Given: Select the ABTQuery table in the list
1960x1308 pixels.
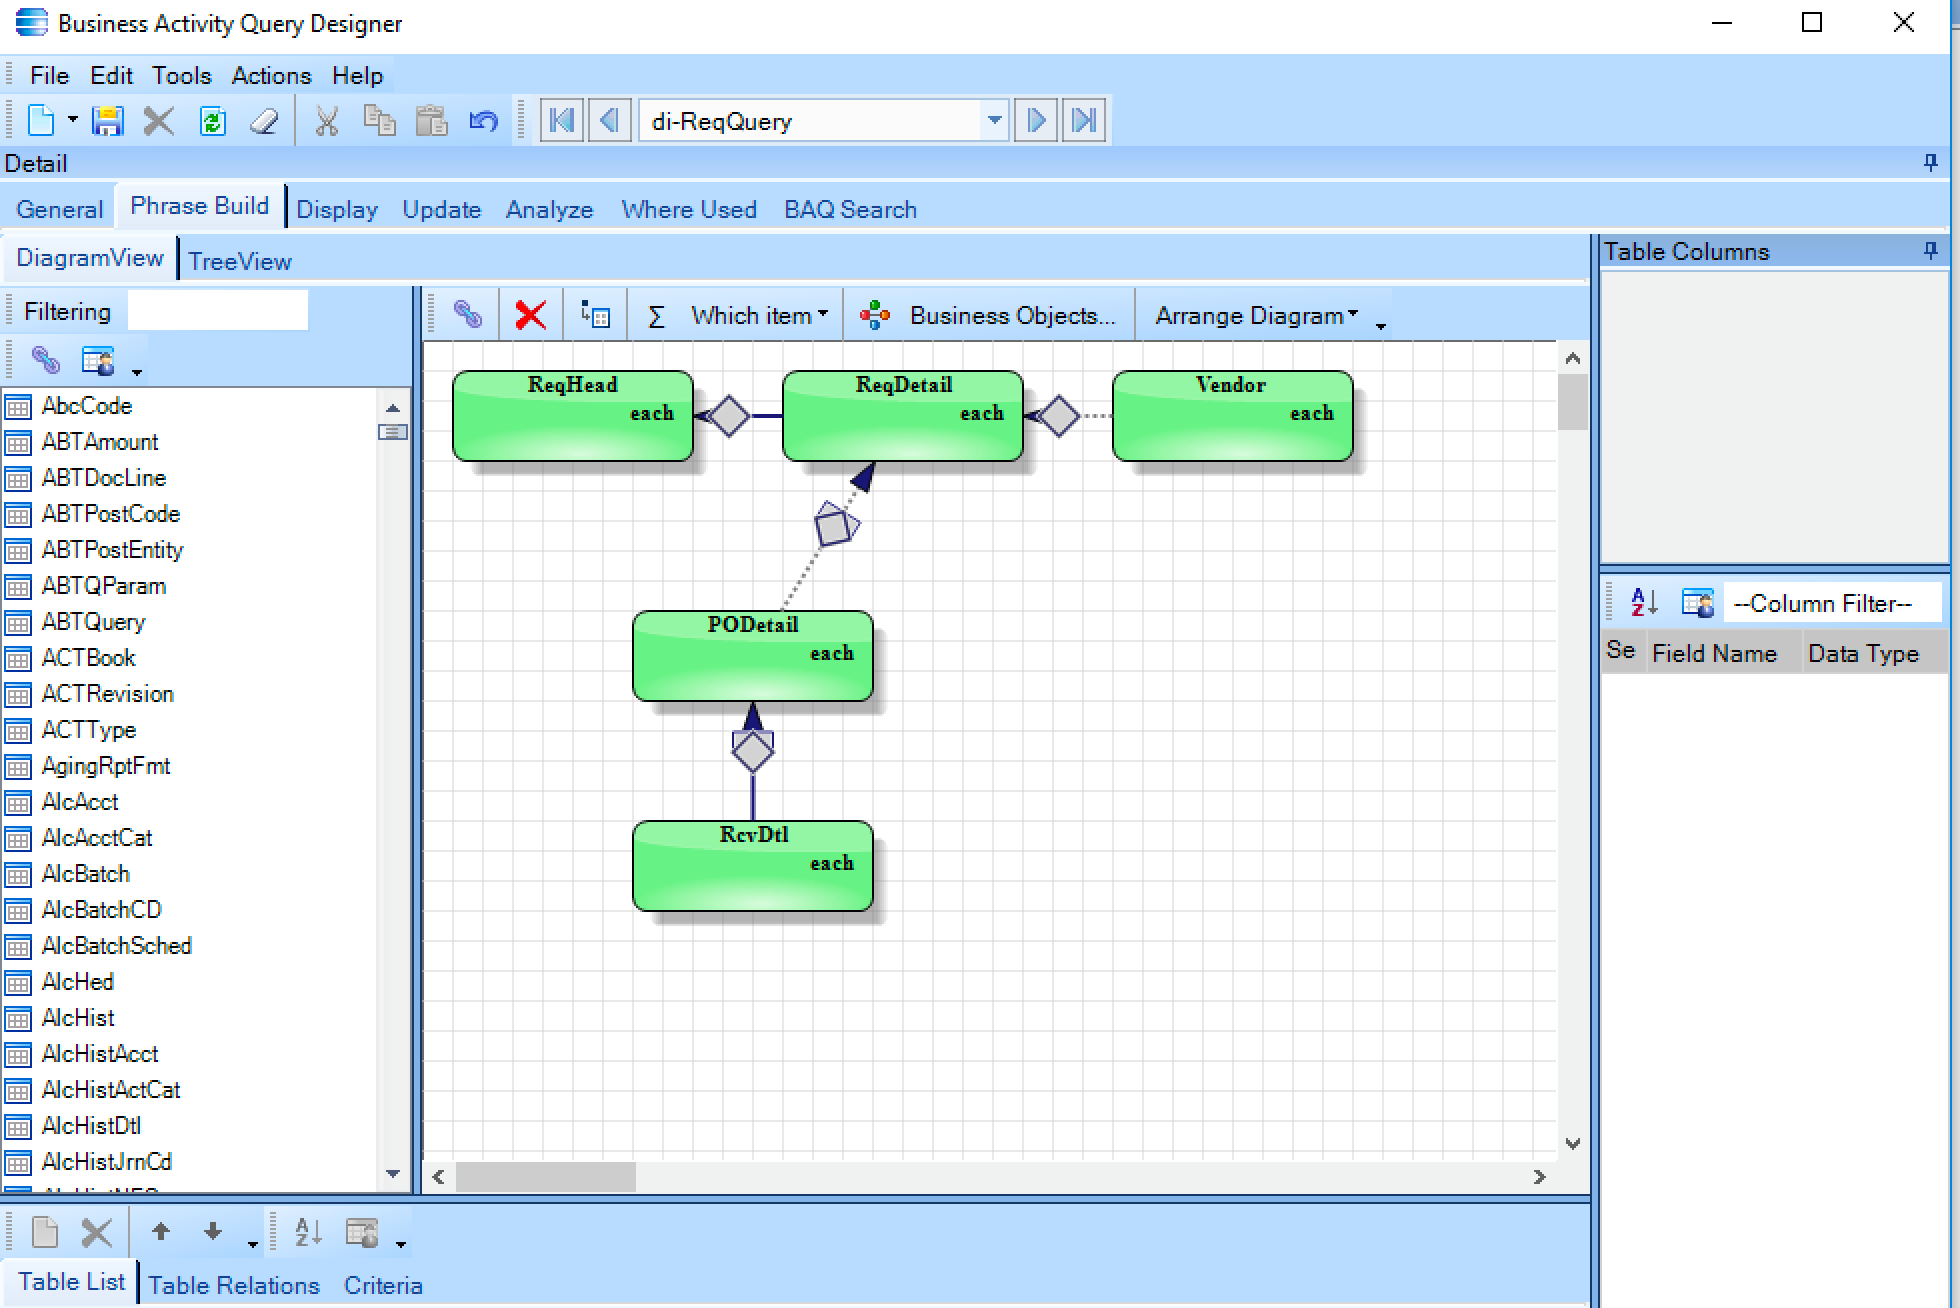Looking at the screenshot, I should (x=93, y=622).
